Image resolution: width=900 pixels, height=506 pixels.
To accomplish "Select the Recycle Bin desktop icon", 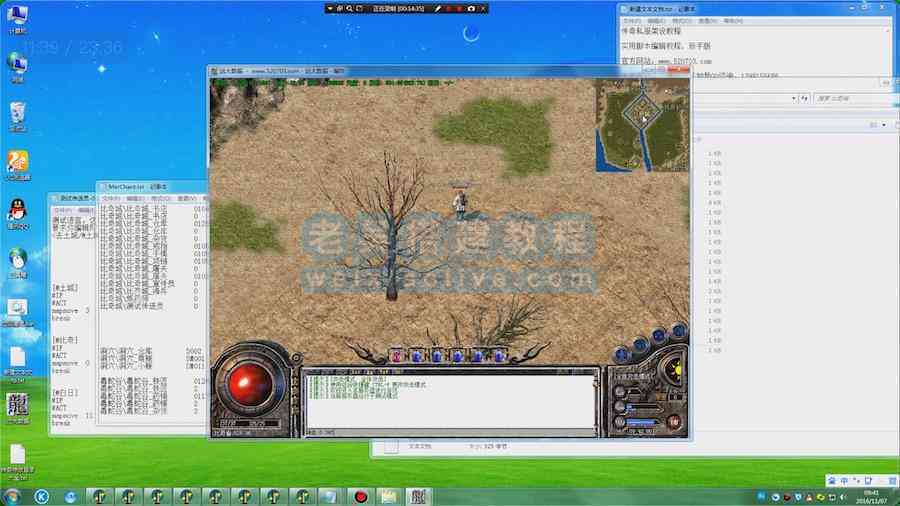I will coord(17,116).
